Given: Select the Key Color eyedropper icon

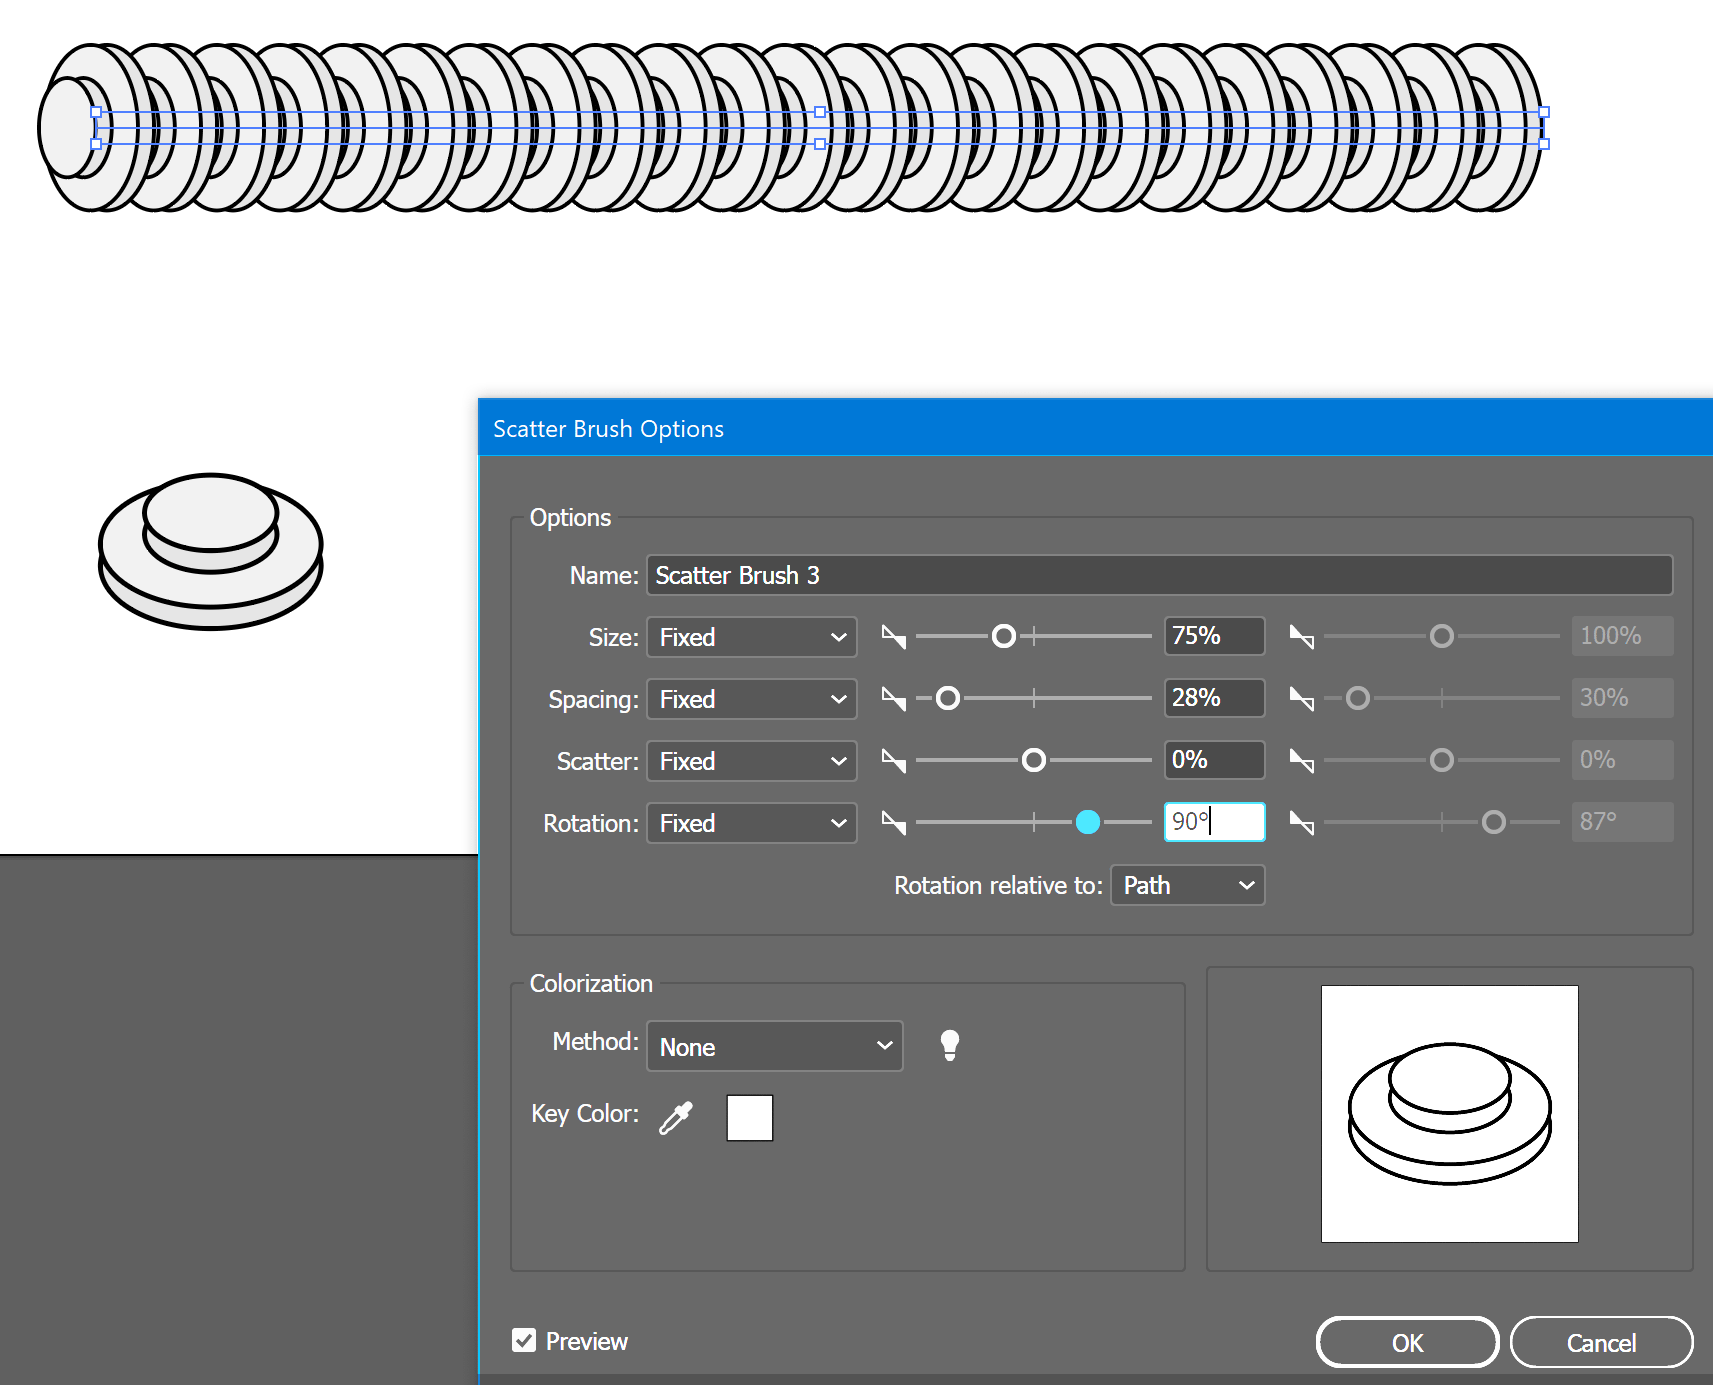Looking at the screenshot, I should 676,1117.
